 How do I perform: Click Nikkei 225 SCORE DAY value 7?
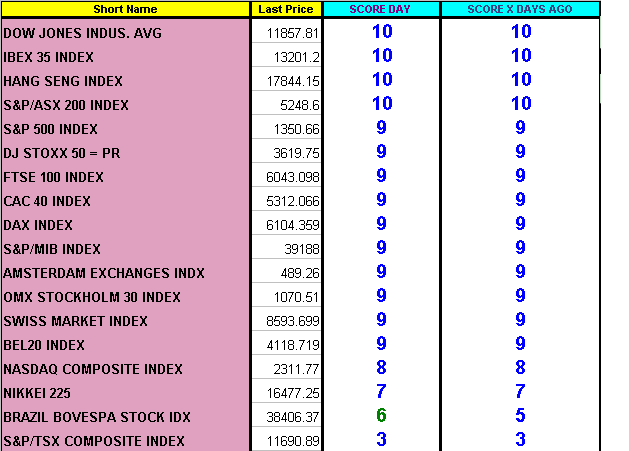pyautogui.click(x=381, y=391)
